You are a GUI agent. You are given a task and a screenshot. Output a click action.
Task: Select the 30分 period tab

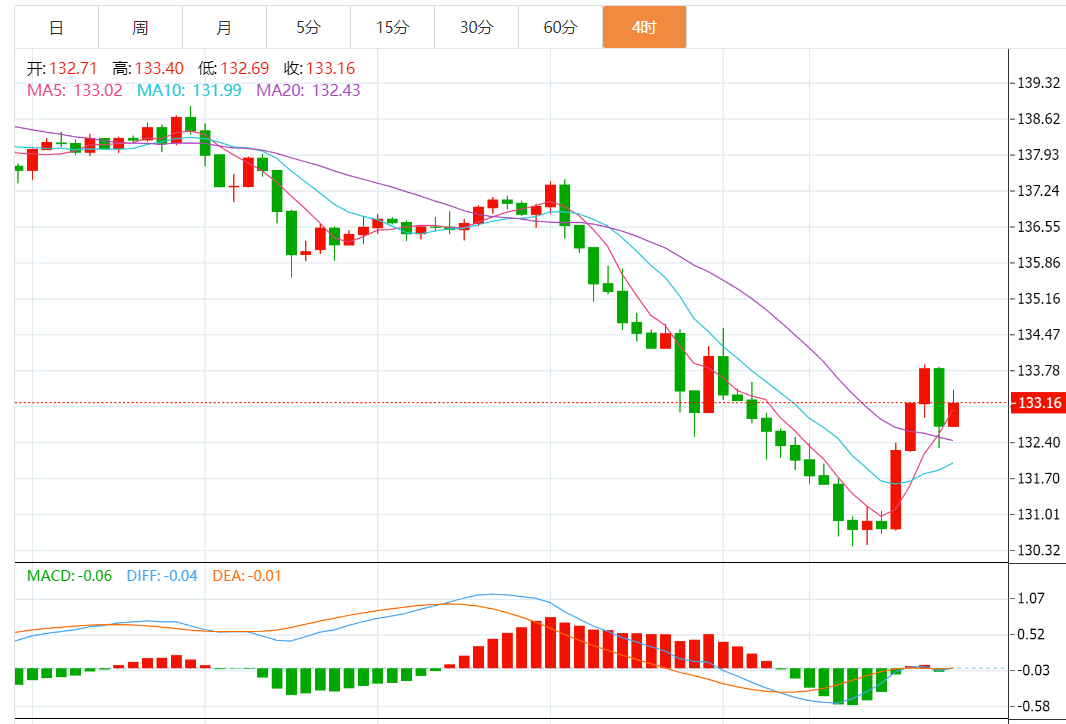click(476, 27)
